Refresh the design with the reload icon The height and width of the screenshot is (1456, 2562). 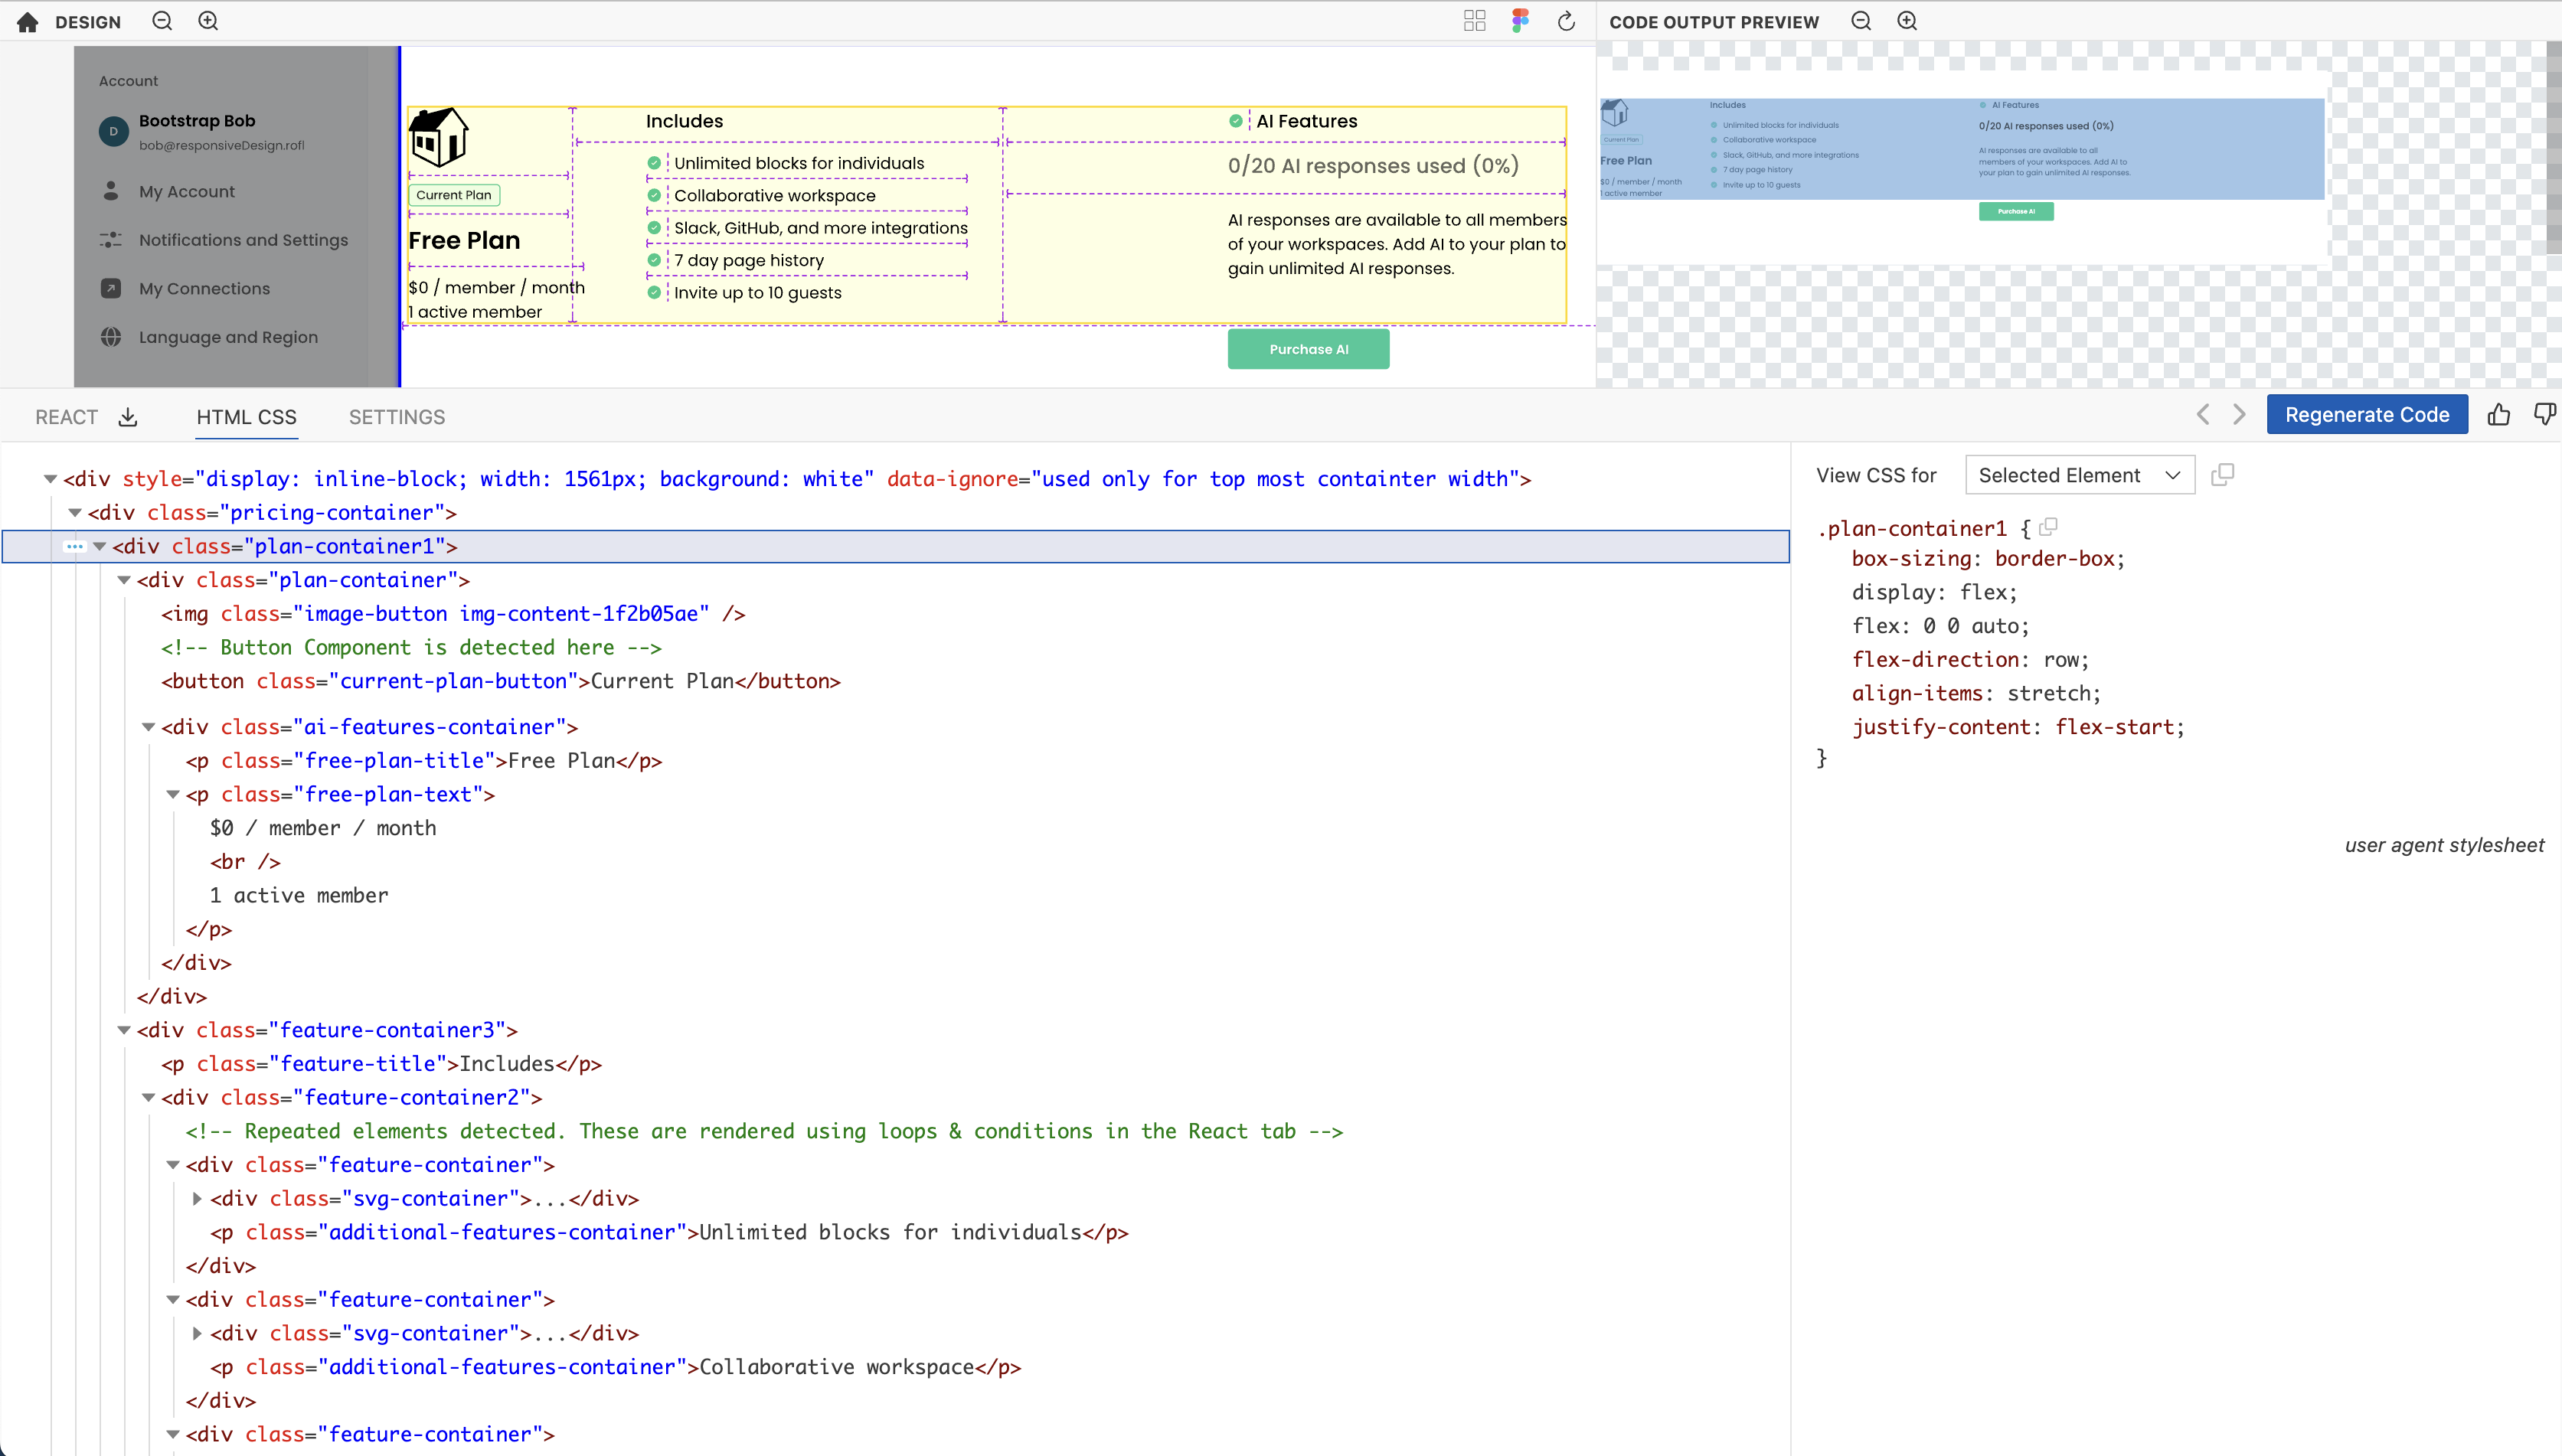point(1566,21)
